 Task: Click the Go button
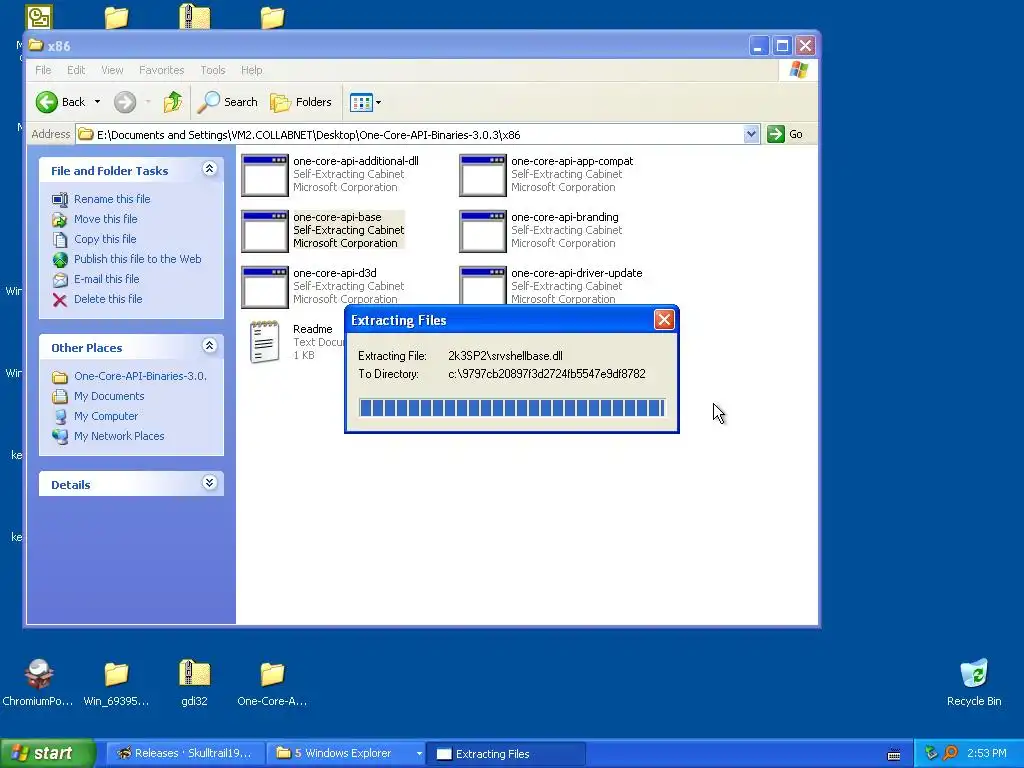[x=786, y=135]
